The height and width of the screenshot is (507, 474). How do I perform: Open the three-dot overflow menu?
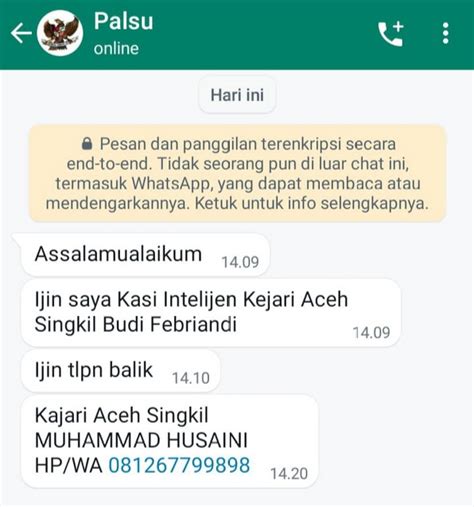pos(445,33)
